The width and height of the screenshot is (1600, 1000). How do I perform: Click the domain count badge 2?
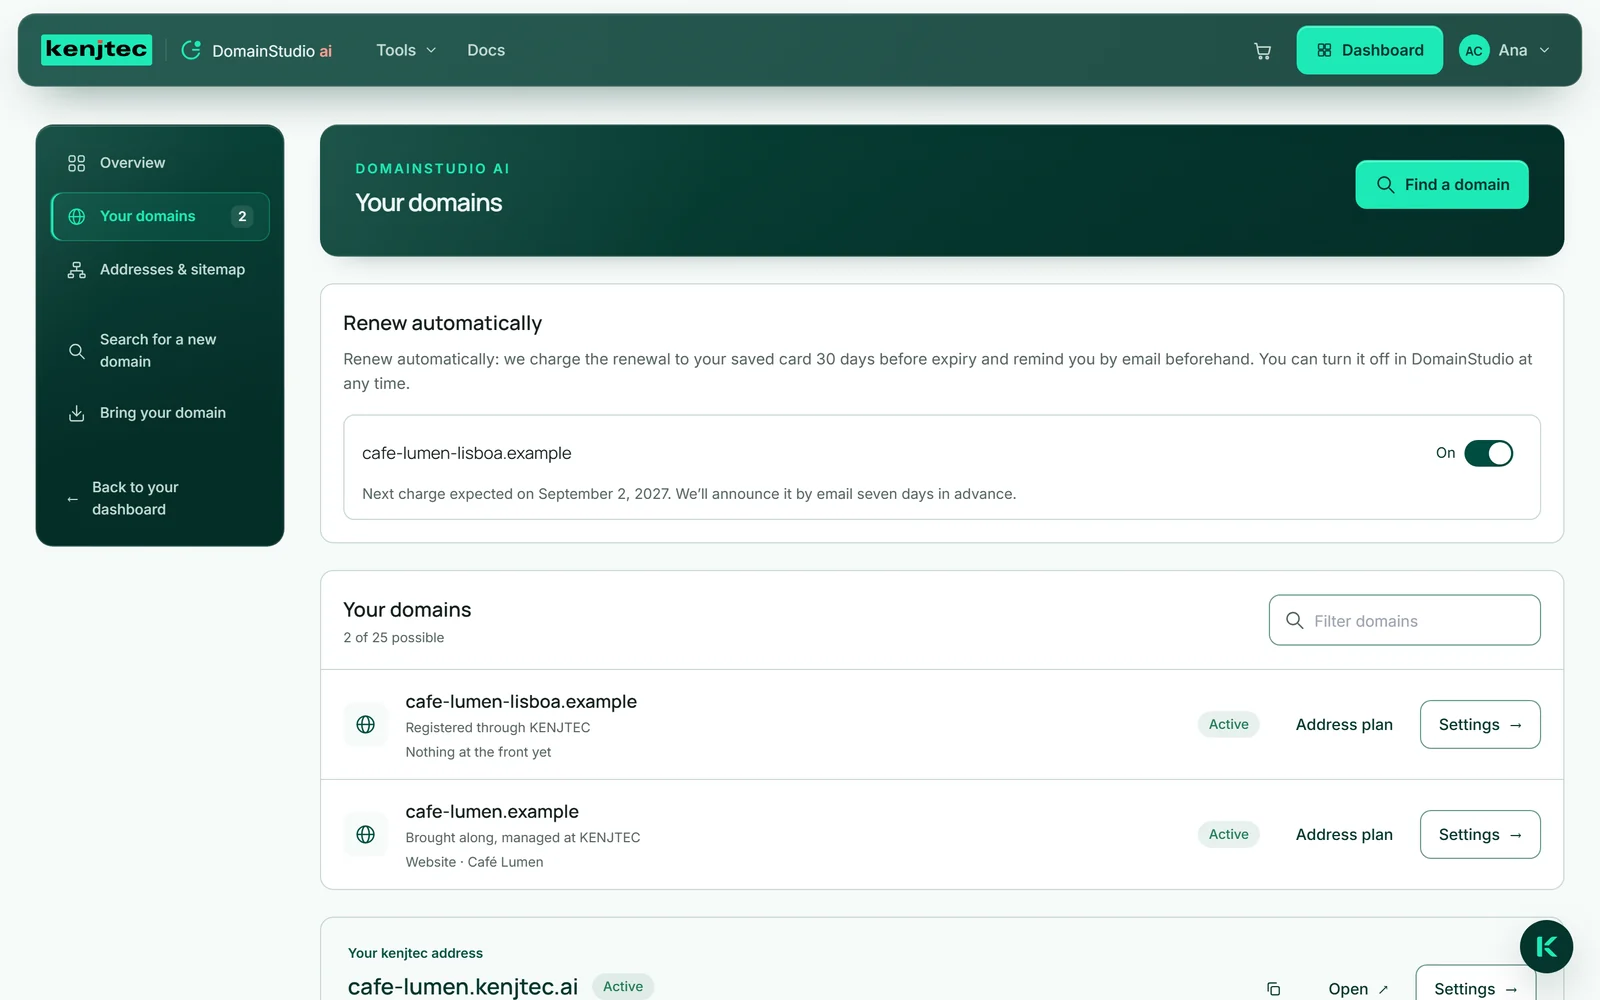[x=242, y=216]
